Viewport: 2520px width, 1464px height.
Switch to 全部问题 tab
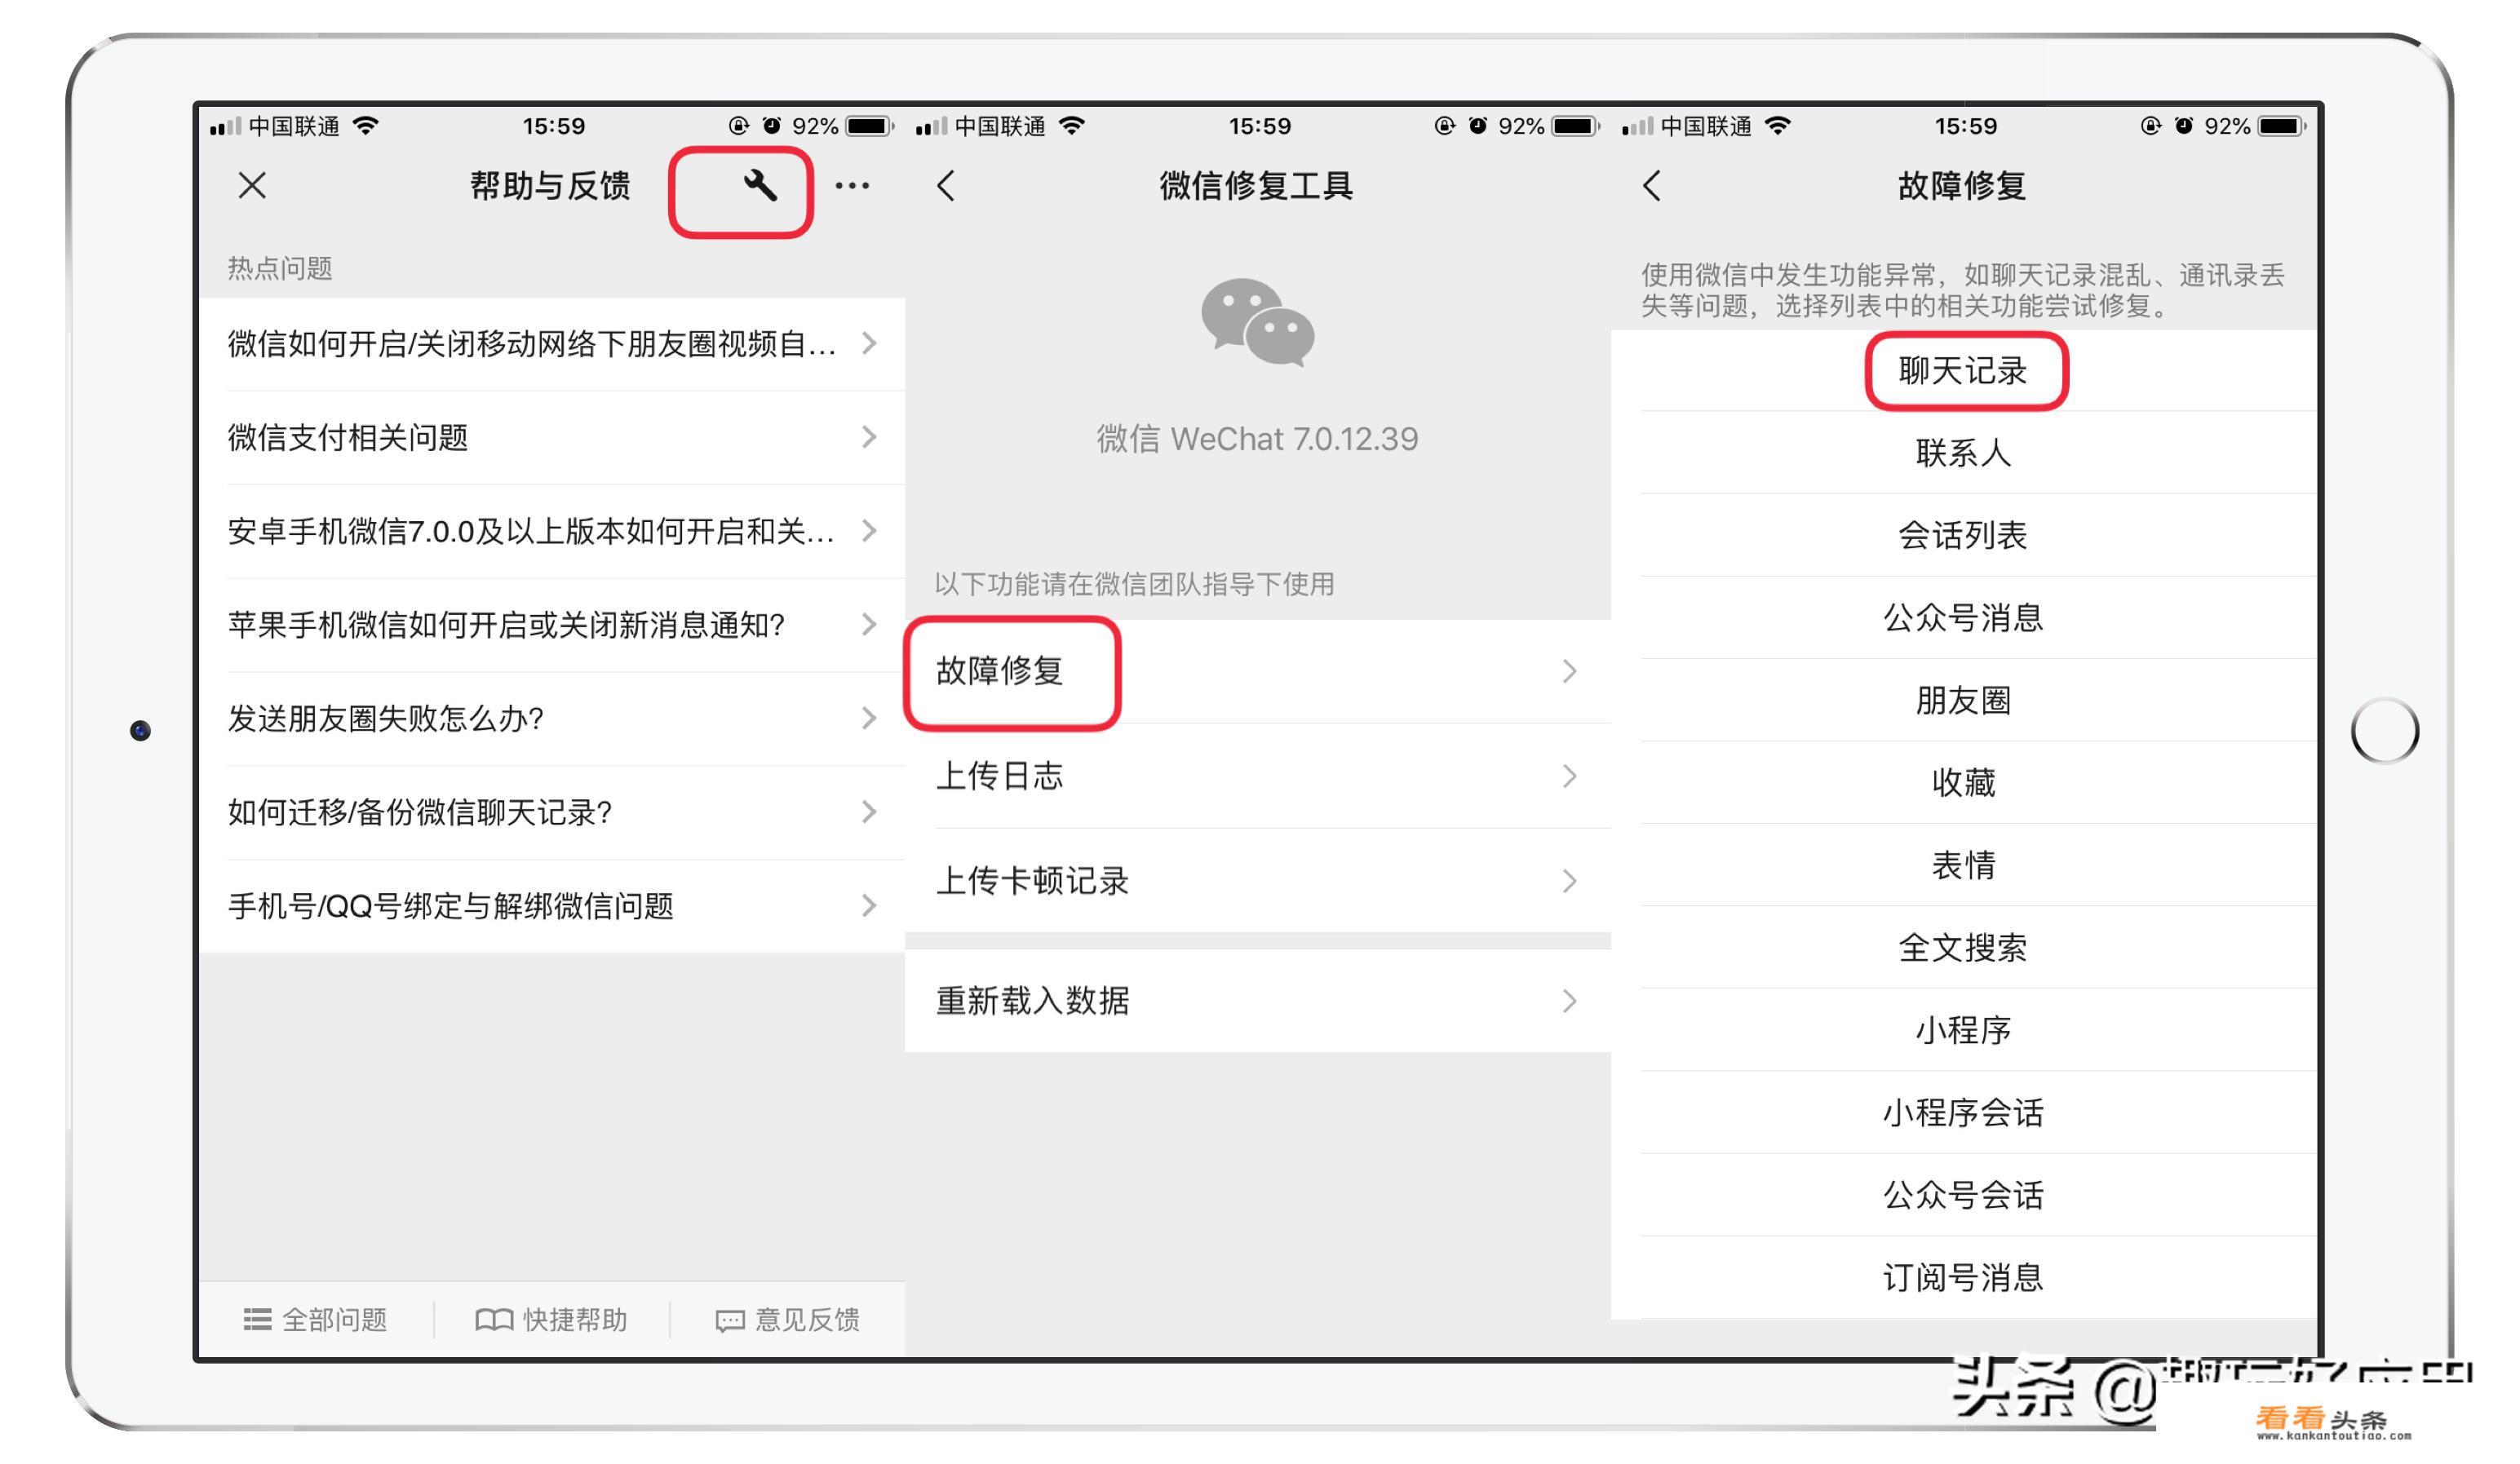(x=316, y=1320)
